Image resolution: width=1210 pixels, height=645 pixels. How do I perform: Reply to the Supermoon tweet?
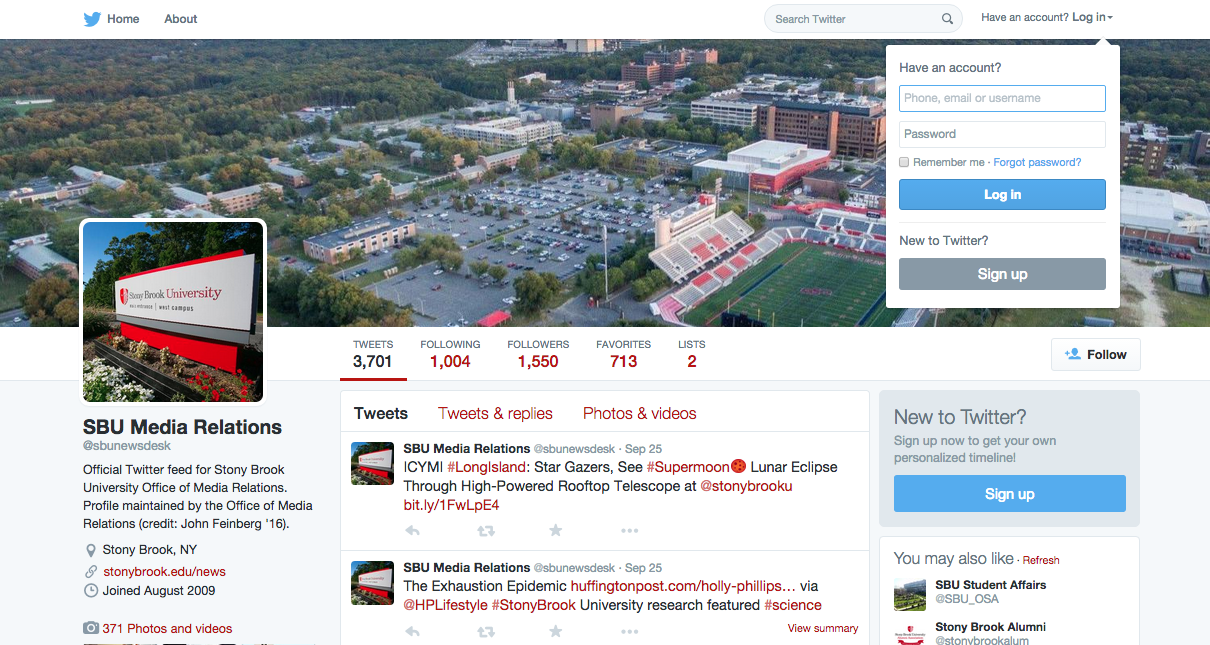click(x=412, y=531)
